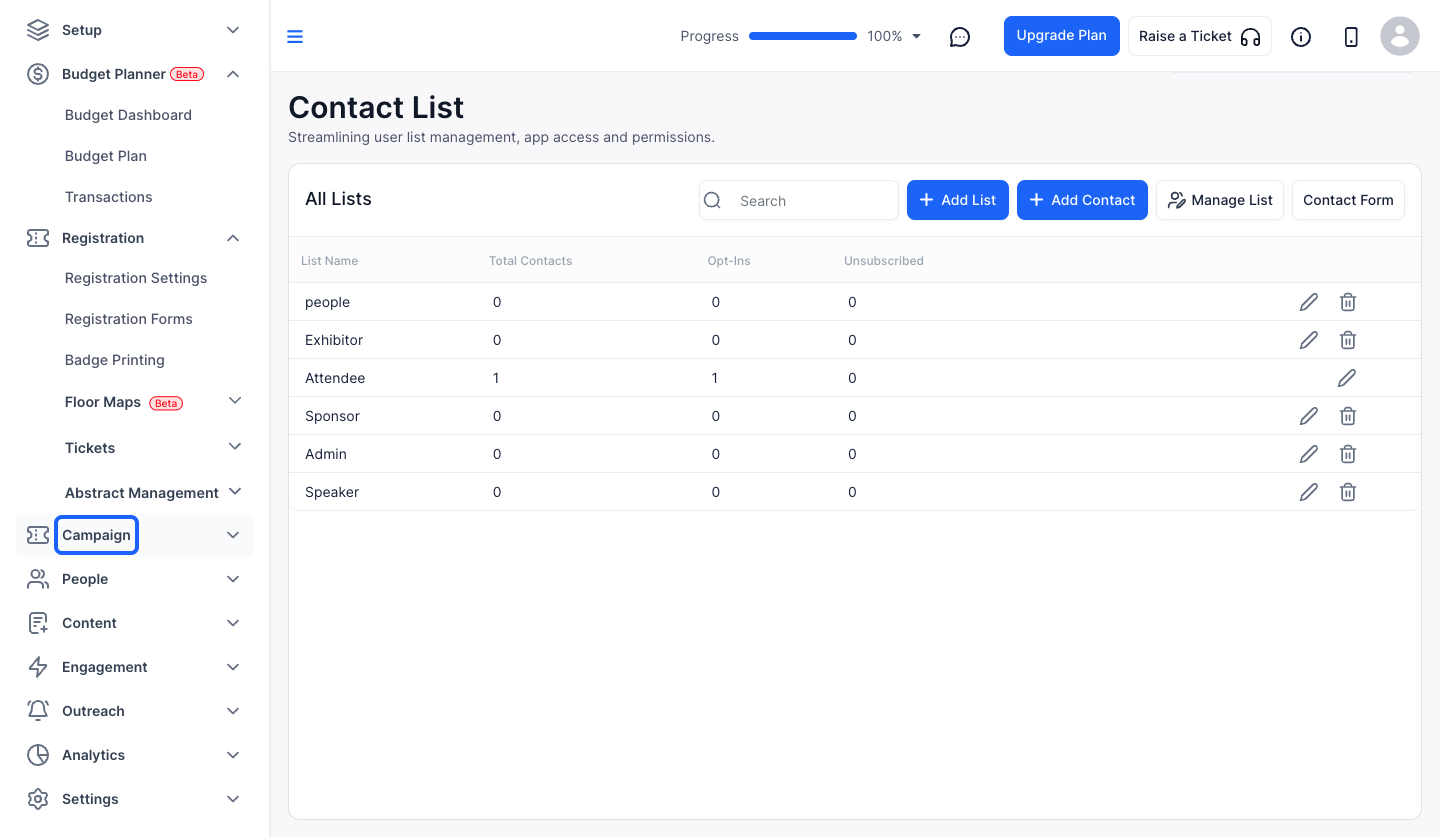Screen dimensions: 1440x837
Task: Open Budget Plan menu item
Action: 106,156
